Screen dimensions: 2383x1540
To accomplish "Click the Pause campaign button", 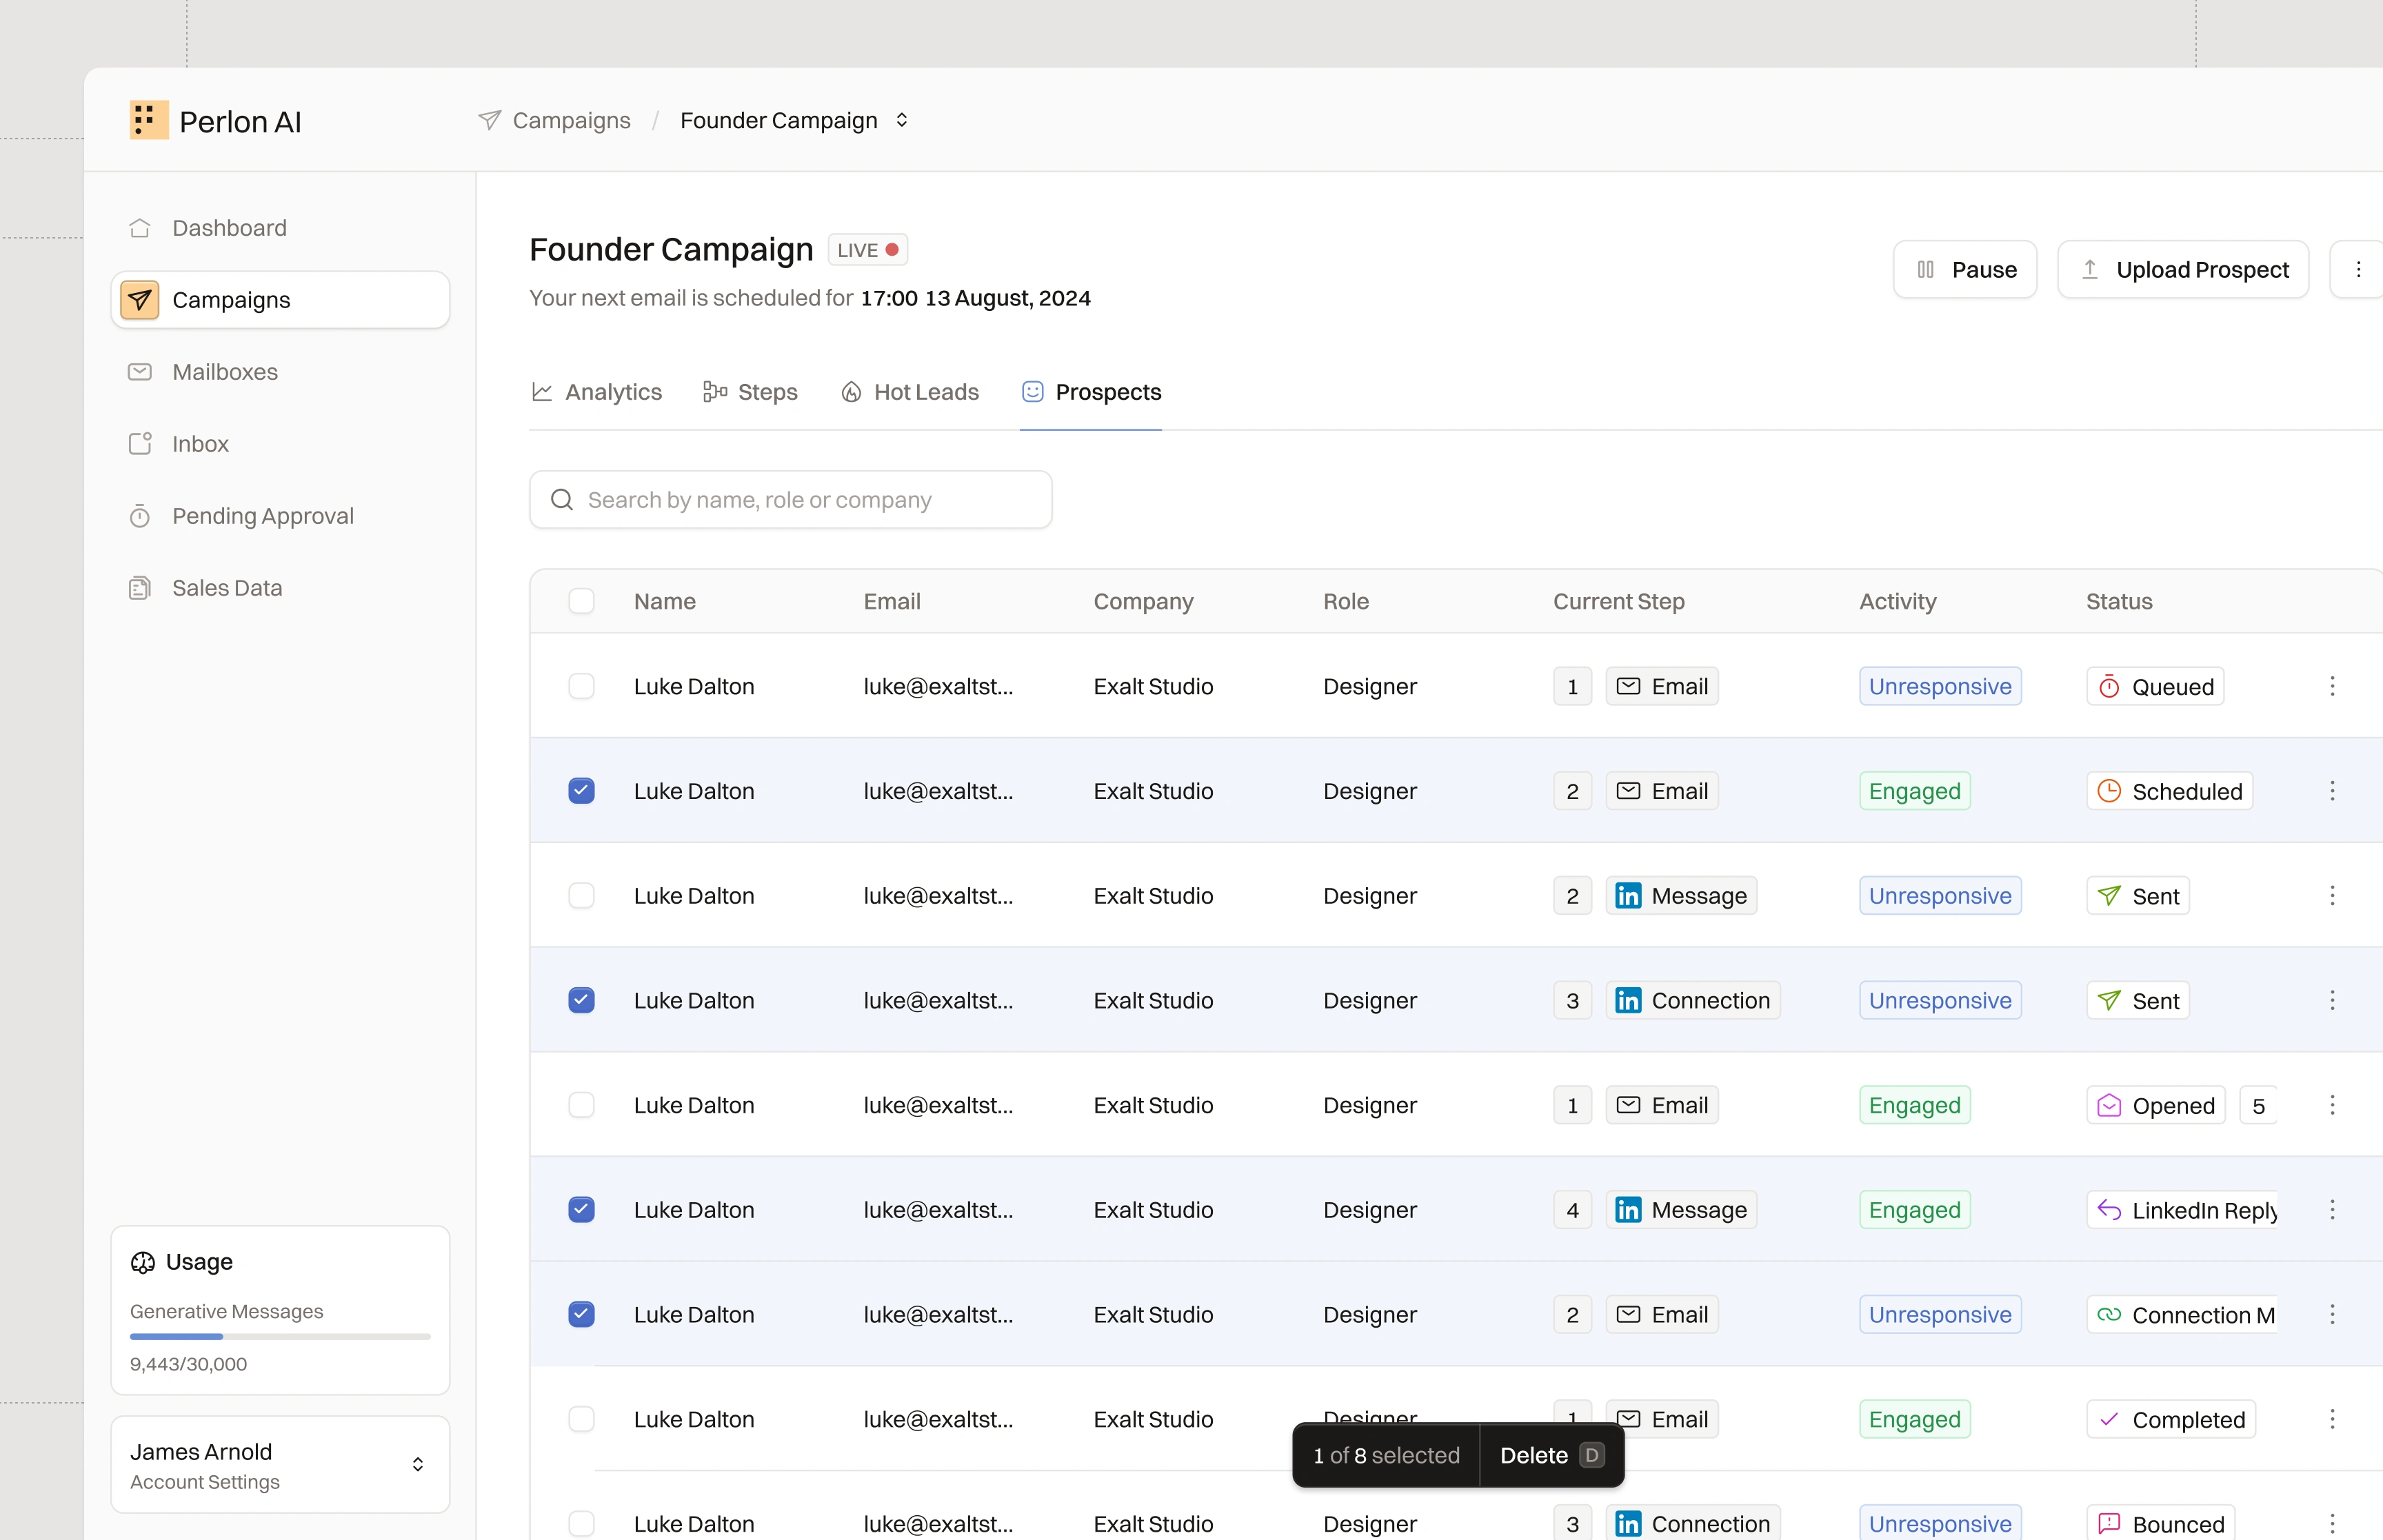I will point(1965,270).
